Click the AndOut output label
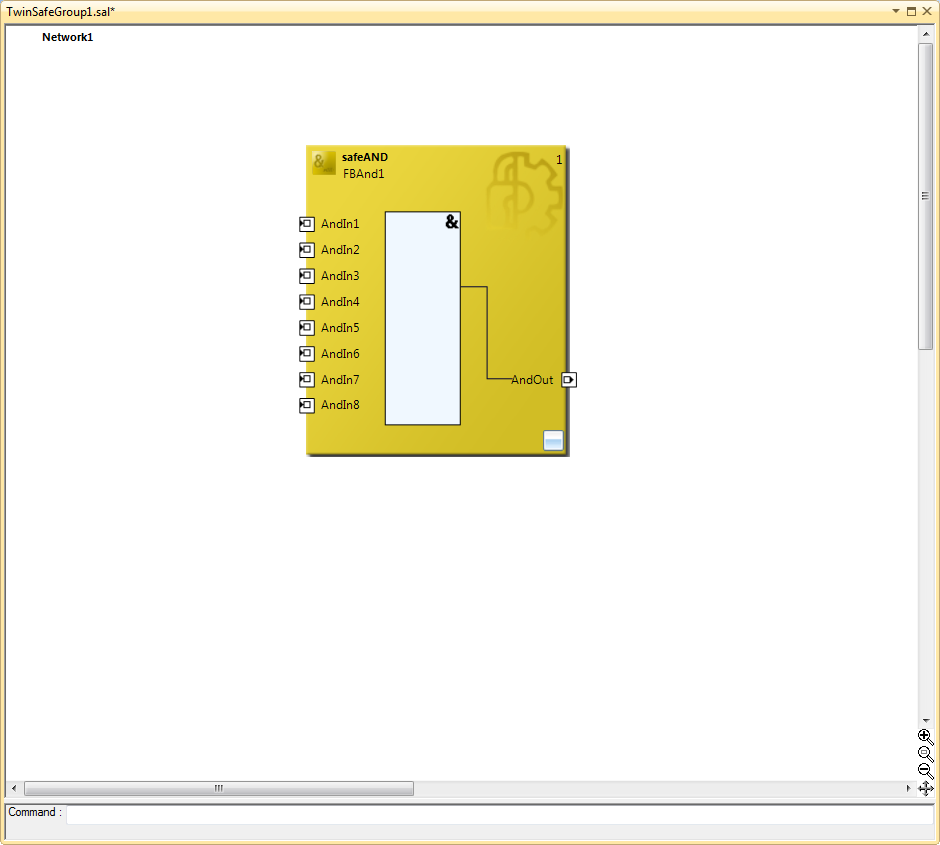The height and width of the screenshot is (845, 940). tap(532, 380)
